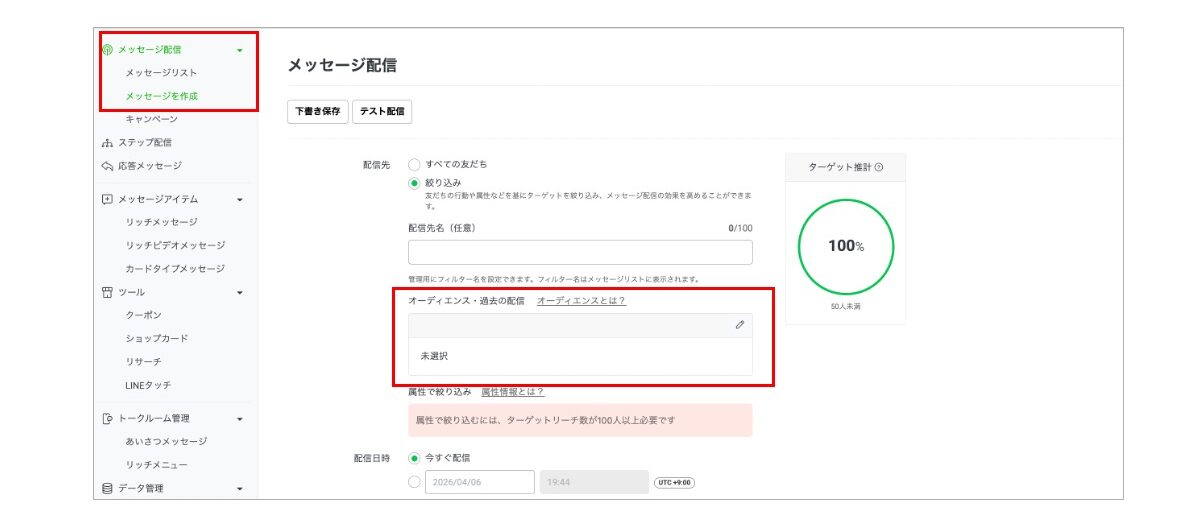Open メッセージリスト in the sidebar
1200x528 pixels.
(x=161, y=73)
